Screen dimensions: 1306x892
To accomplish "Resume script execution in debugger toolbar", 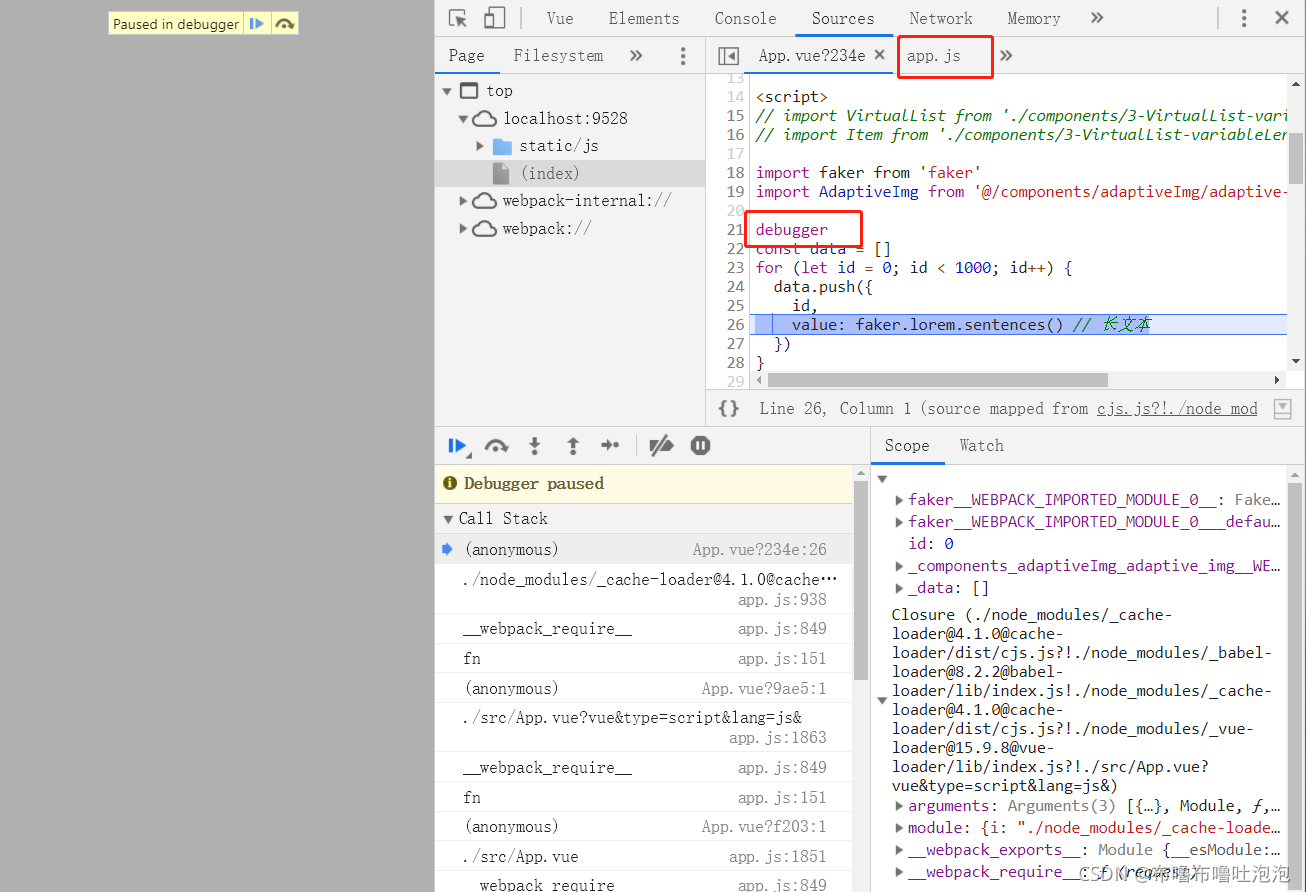I will (458, 446).
